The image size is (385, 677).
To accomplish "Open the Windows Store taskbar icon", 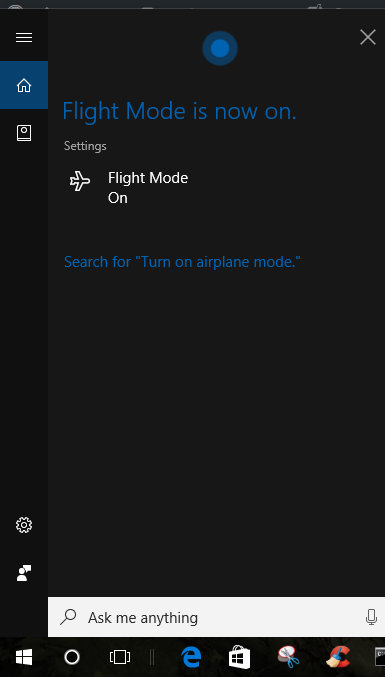I will tap(240, 658).
